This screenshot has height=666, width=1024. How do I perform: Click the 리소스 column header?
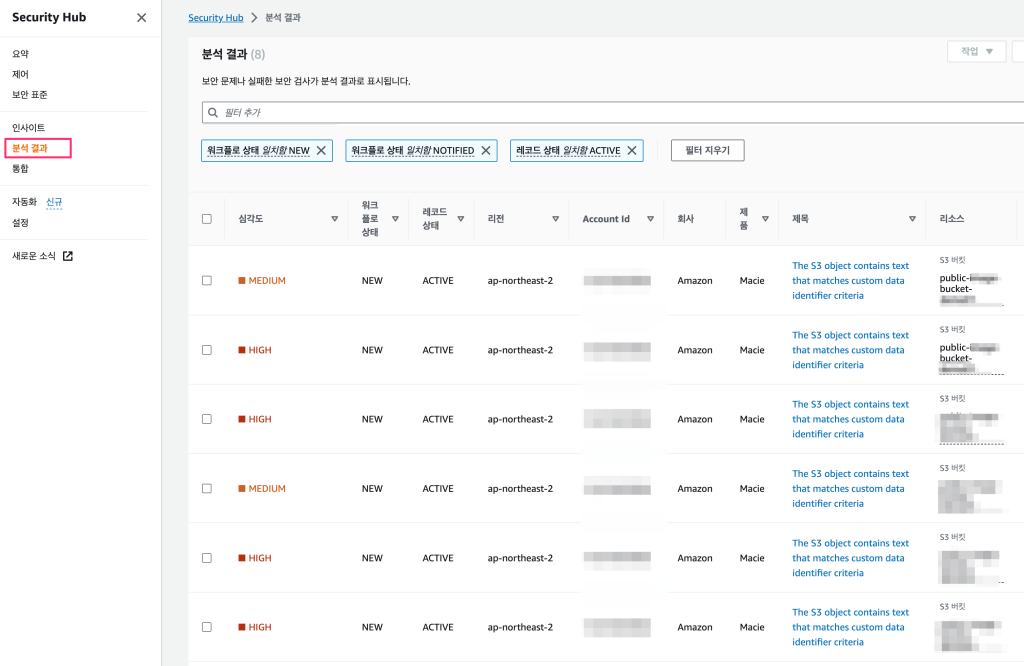pyautogui.click(x=952, y=219)
